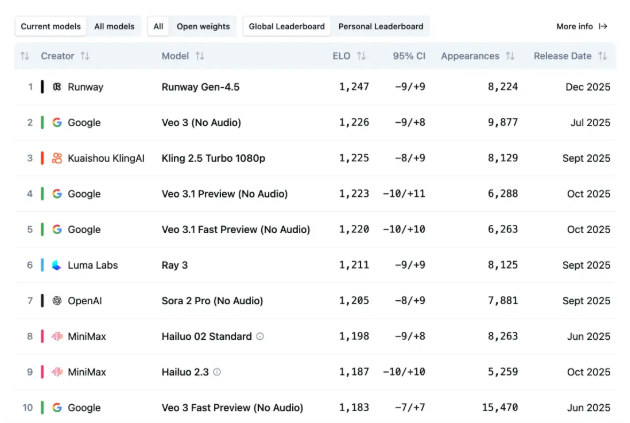Open Runway Gen-4.5 model link

tap(200, 87)
